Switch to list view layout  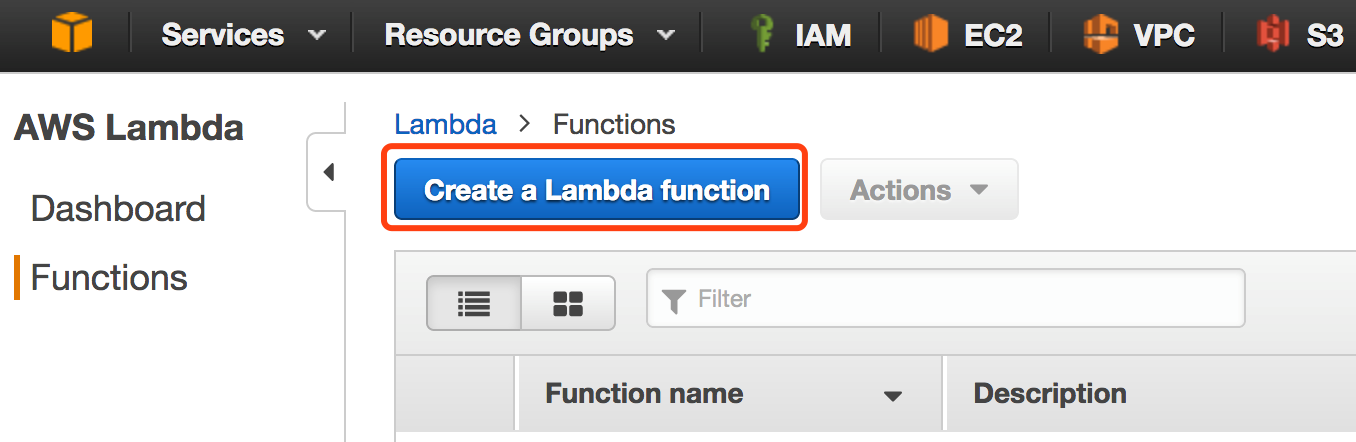click(x=474, y=303)
